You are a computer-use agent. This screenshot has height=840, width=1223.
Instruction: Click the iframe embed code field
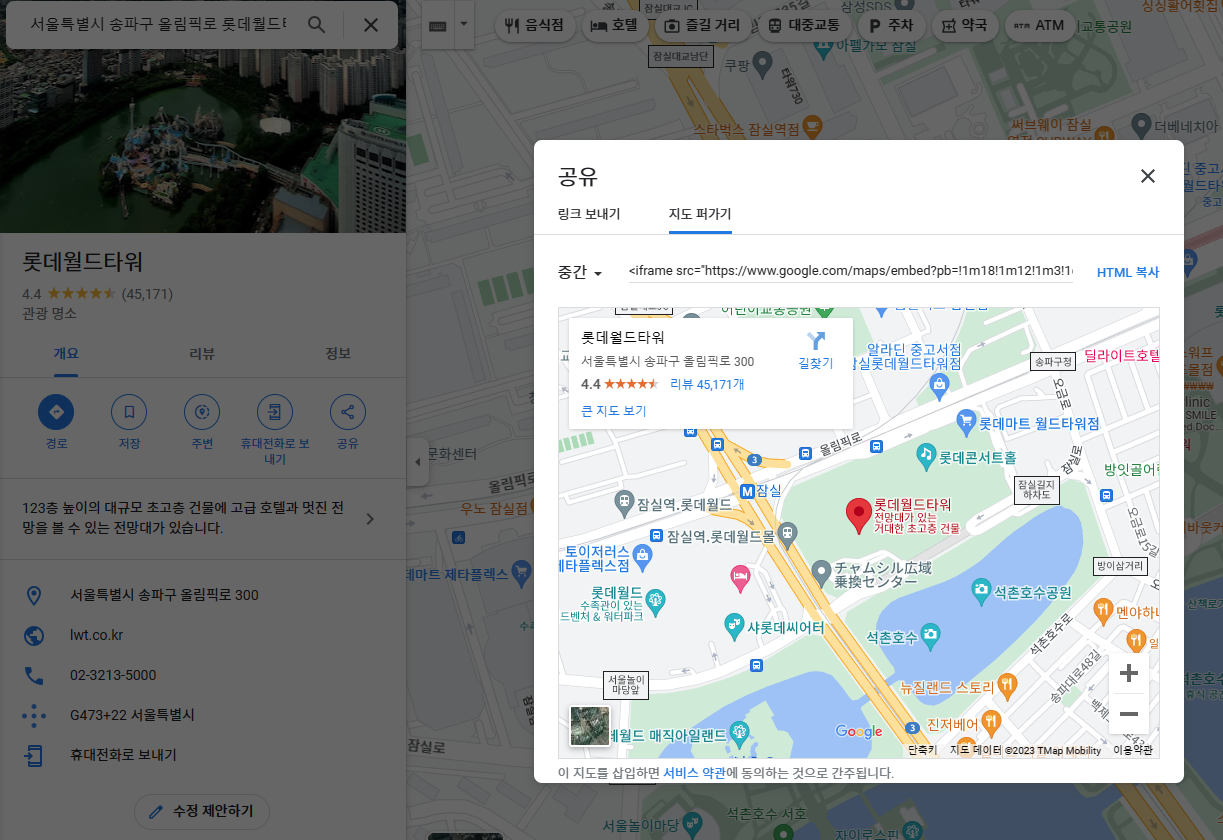[851, 271]
